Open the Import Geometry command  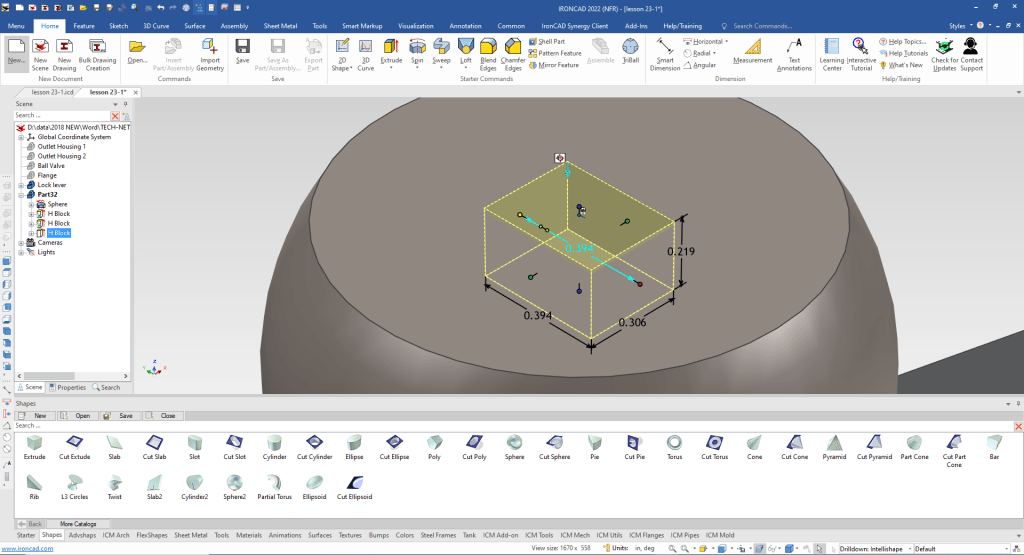click(x=210, y=51)
